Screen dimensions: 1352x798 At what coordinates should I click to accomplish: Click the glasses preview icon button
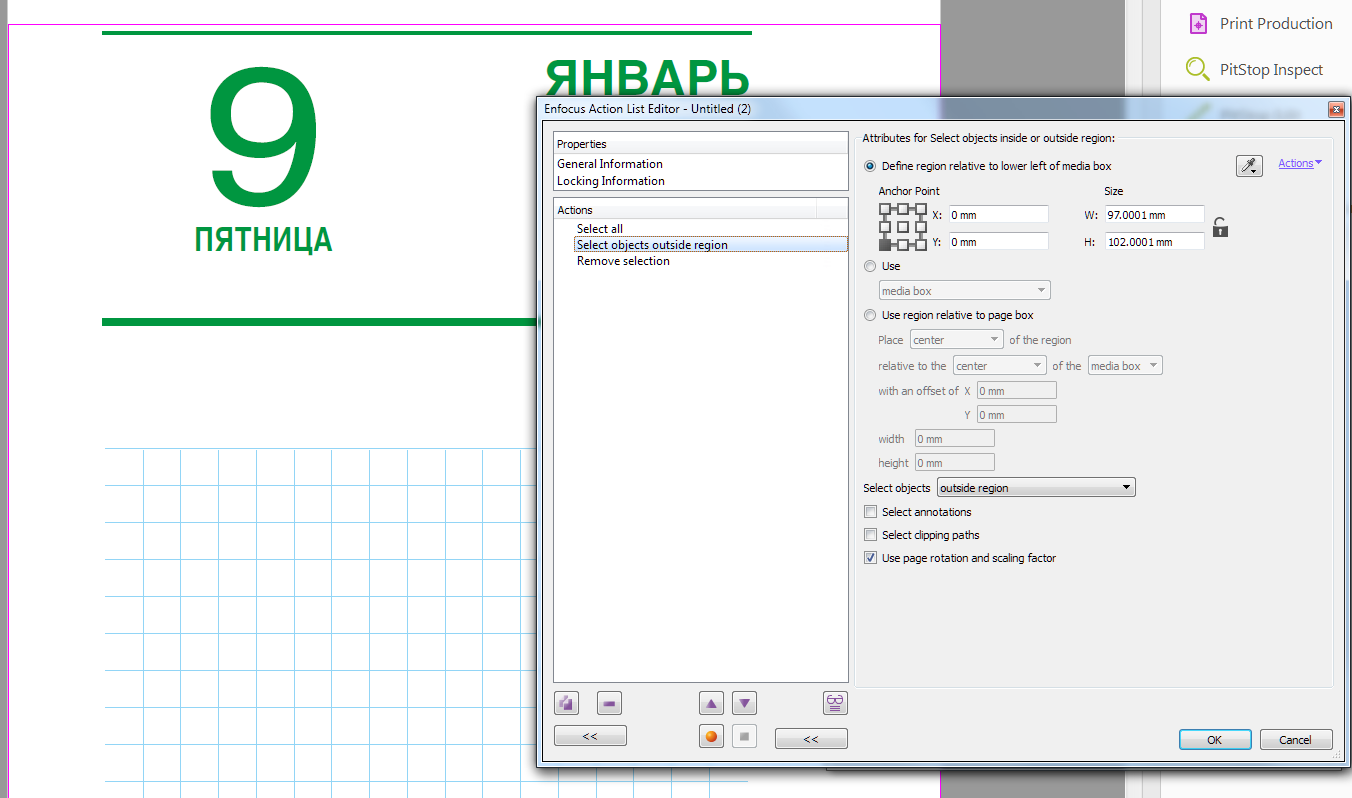click(835, 703)
